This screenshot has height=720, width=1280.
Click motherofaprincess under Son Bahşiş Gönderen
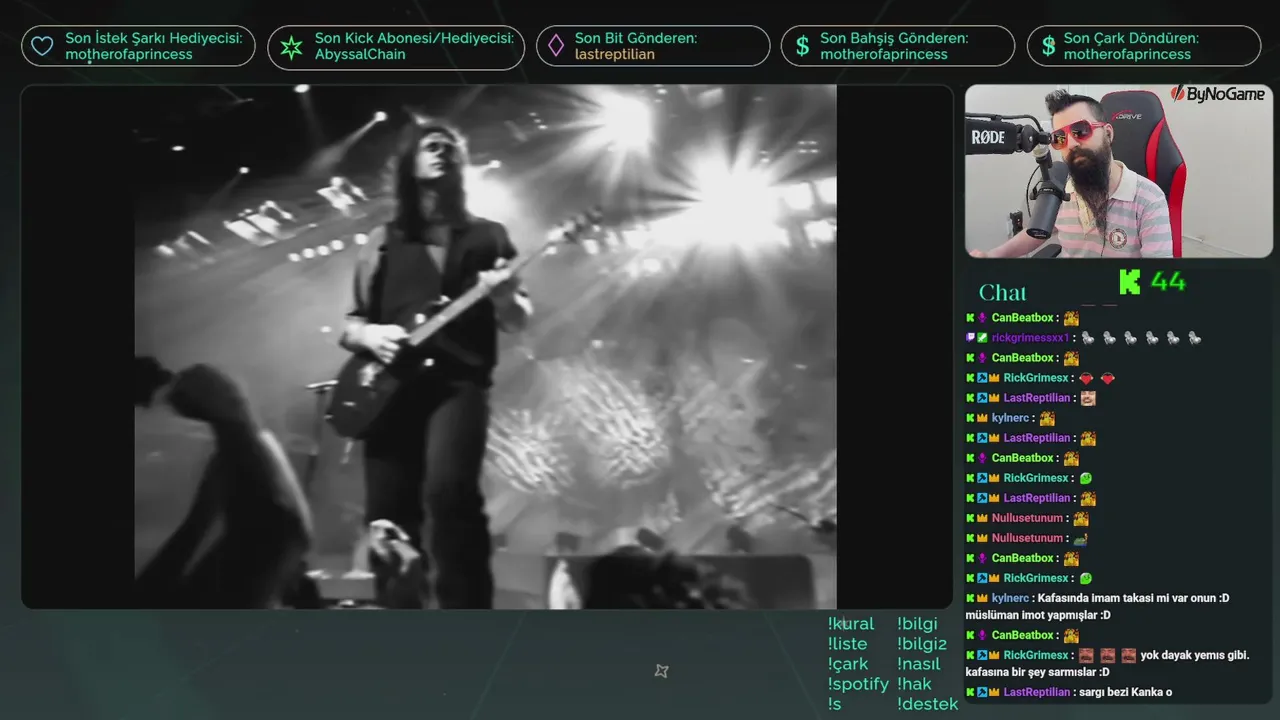pos(884,54)
